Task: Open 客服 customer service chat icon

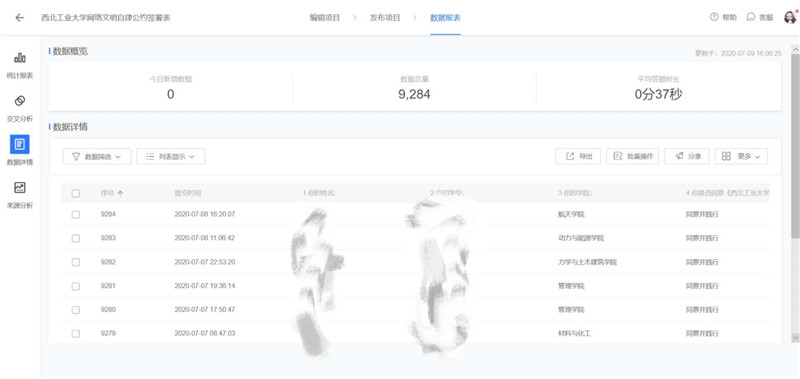Action: [x=751, y=17]
